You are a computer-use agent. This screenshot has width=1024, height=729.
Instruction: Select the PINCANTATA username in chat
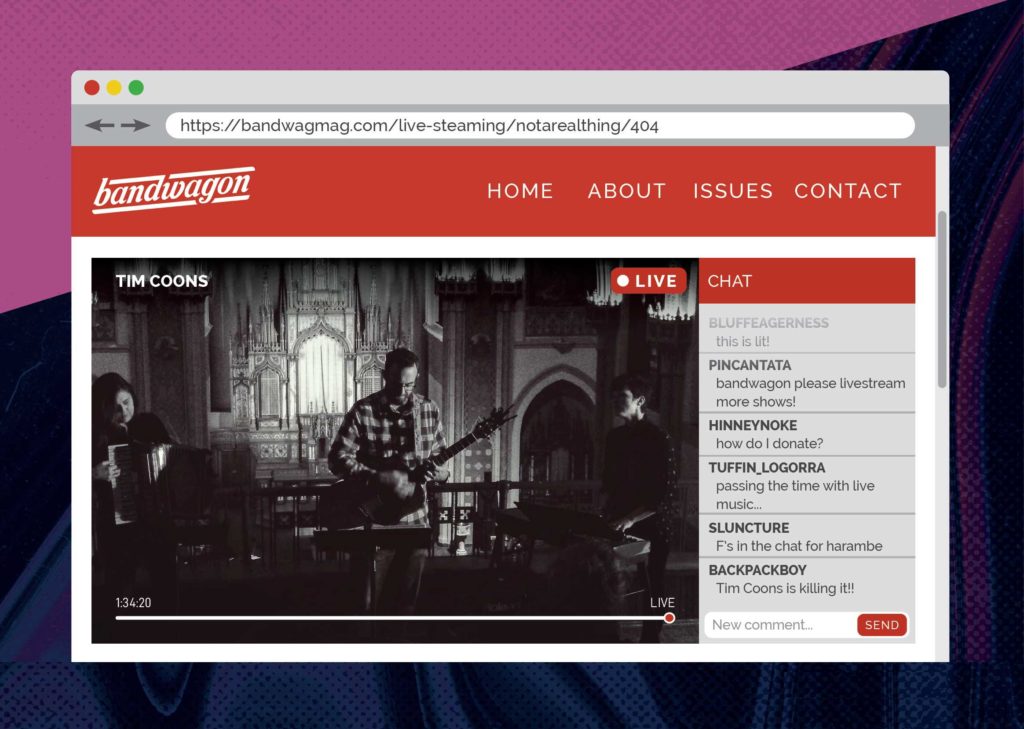[750, 365]
